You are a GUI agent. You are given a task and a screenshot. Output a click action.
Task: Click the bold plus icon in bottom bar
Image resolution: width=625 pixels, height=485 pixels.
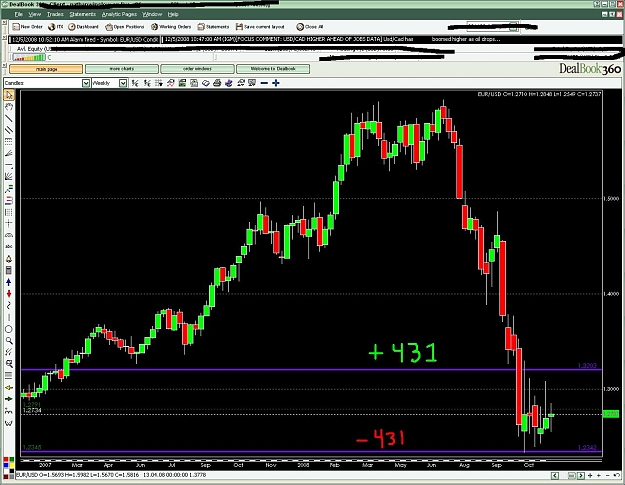coord(590,475)
